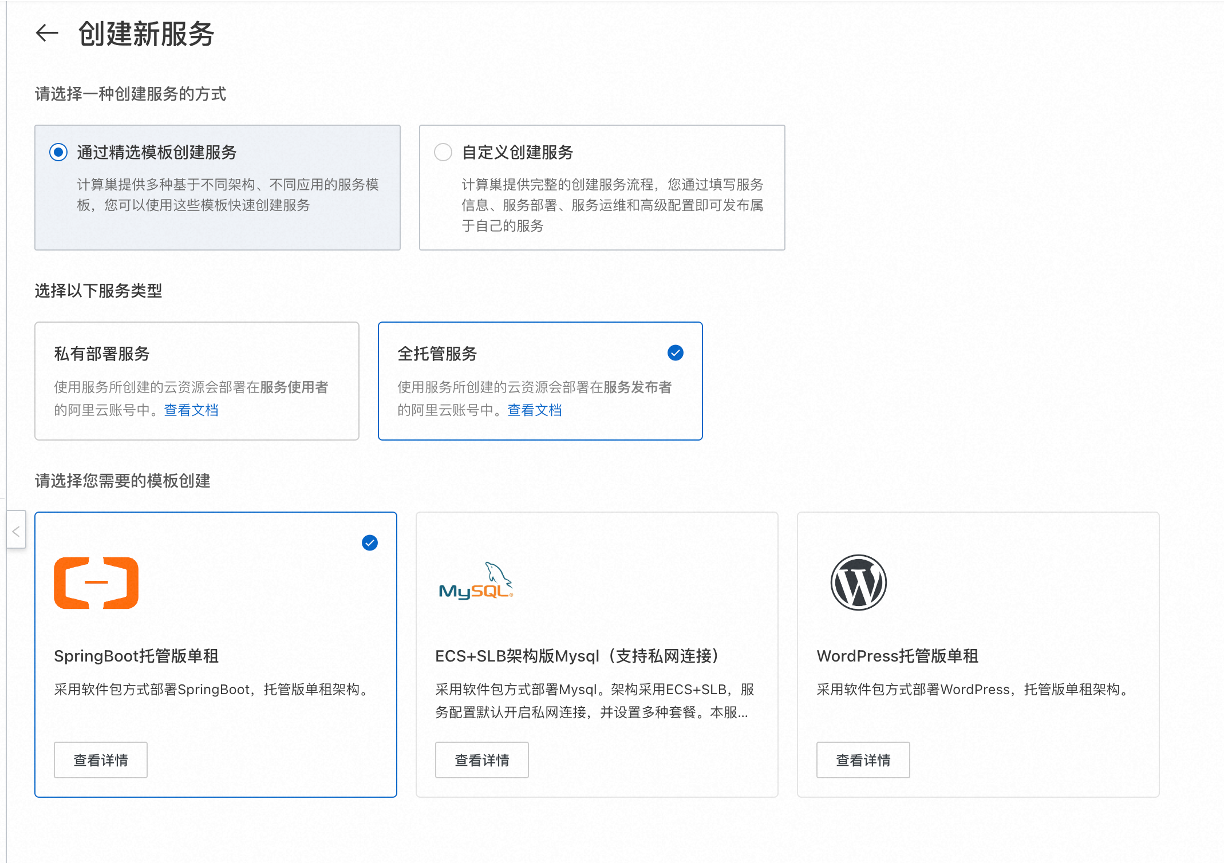Choose the 全托管服务 service type card
The height and width of the screenshot is (864, 1224).
[540, 381]
